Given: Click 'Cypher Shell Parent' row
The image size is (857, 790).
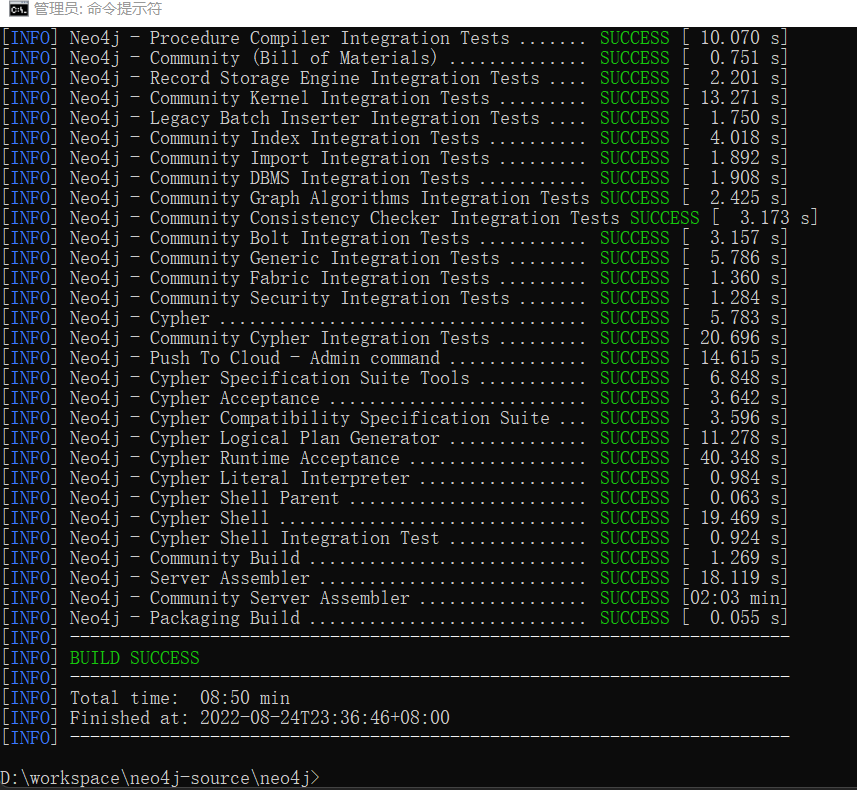Looking at the screenshot, I should point(395,498).
